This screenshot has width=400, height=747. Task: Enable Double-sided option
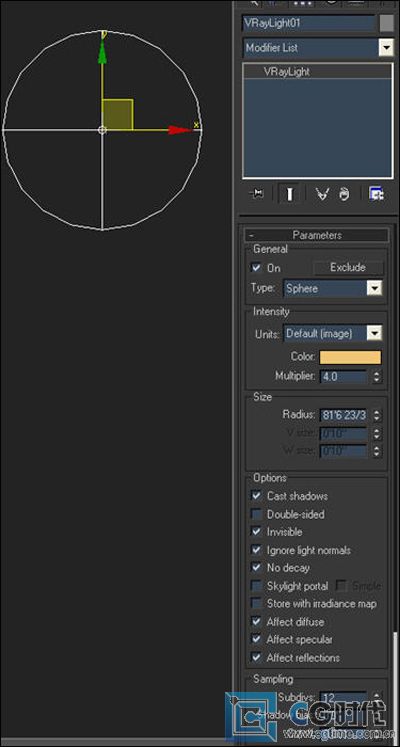coord(257,514)
